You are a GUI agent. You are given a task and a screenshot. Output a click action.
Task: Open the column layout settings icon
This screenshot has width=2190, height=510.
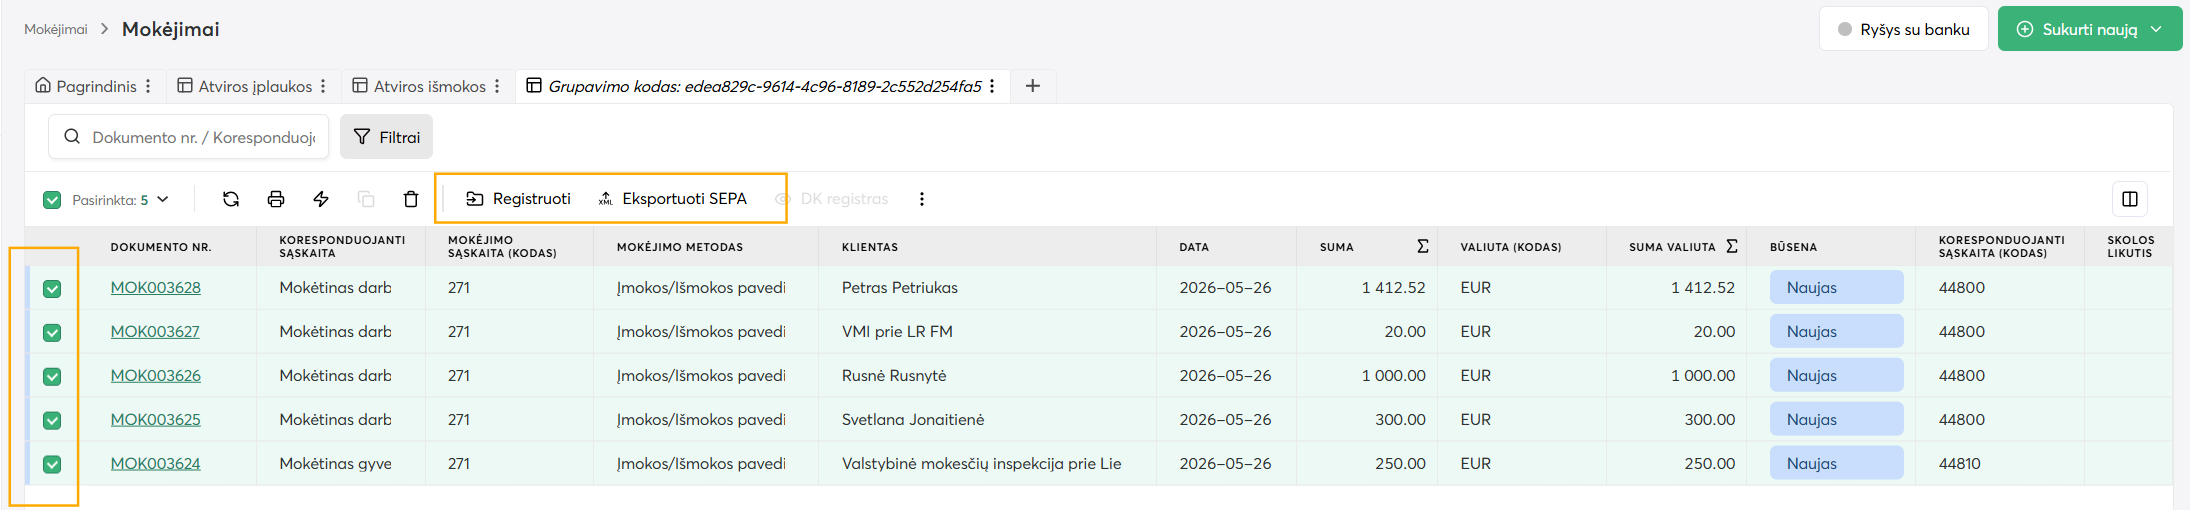point(2130,199)
